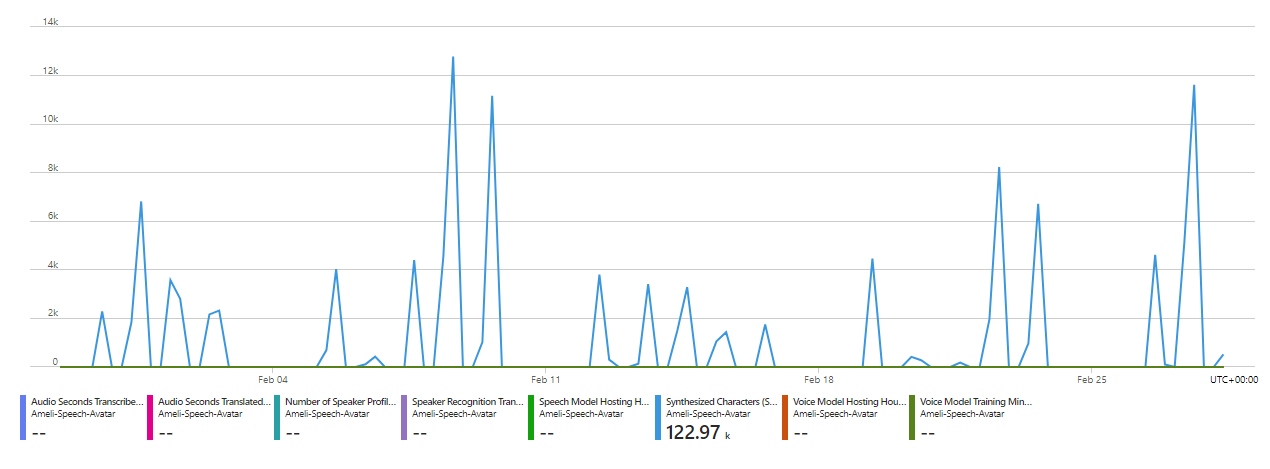Click Ameli-Speech-Avatar under Voice Model Training
The image size is (1270, 469).
[962, 413]
